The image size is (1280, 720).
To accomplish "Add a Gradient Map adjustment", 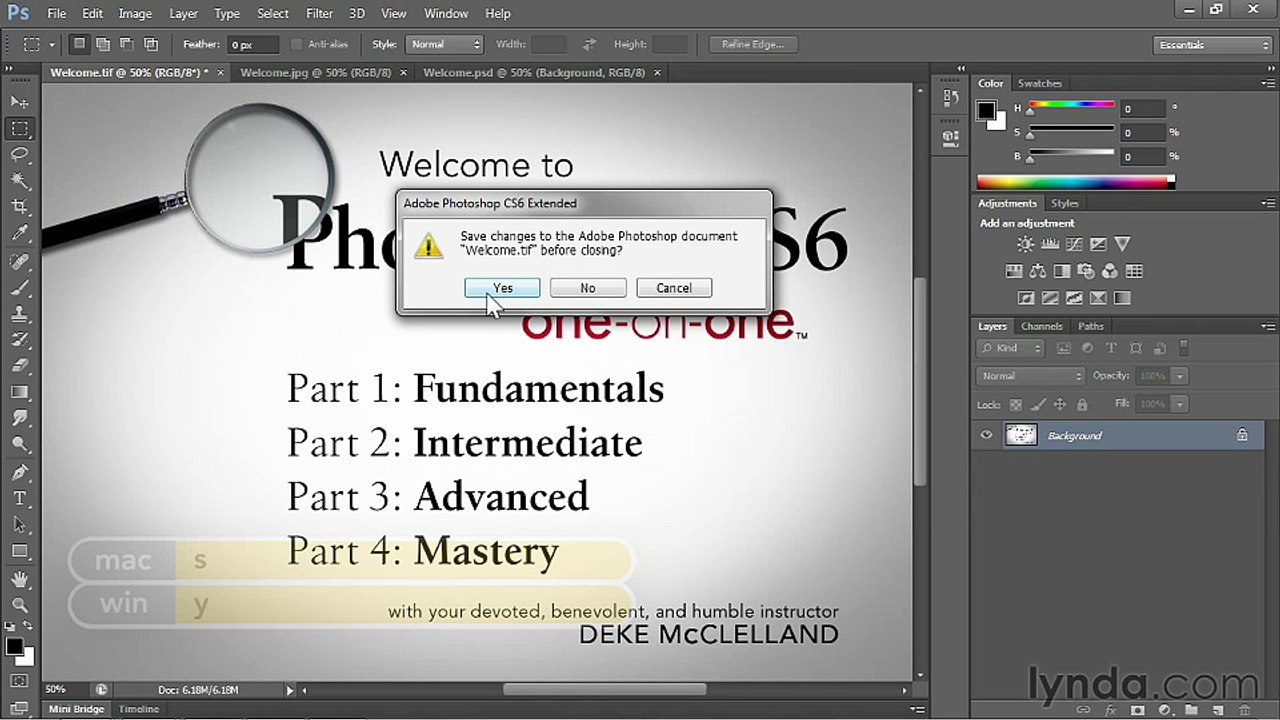I will [x=1122, y=298].
